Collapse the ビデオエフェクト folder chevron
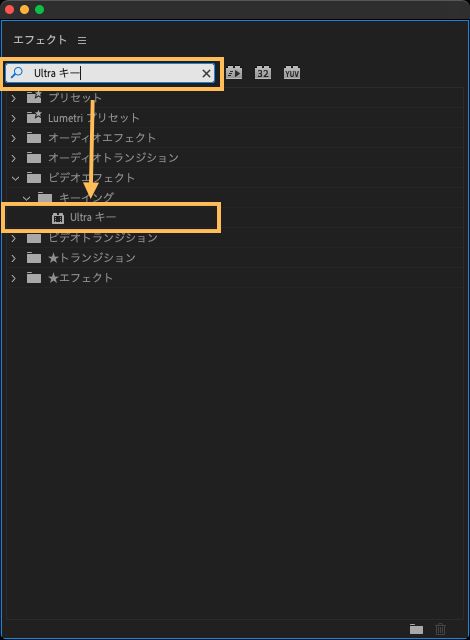Viewport: 470px width, 640px height. coord(15,178)
